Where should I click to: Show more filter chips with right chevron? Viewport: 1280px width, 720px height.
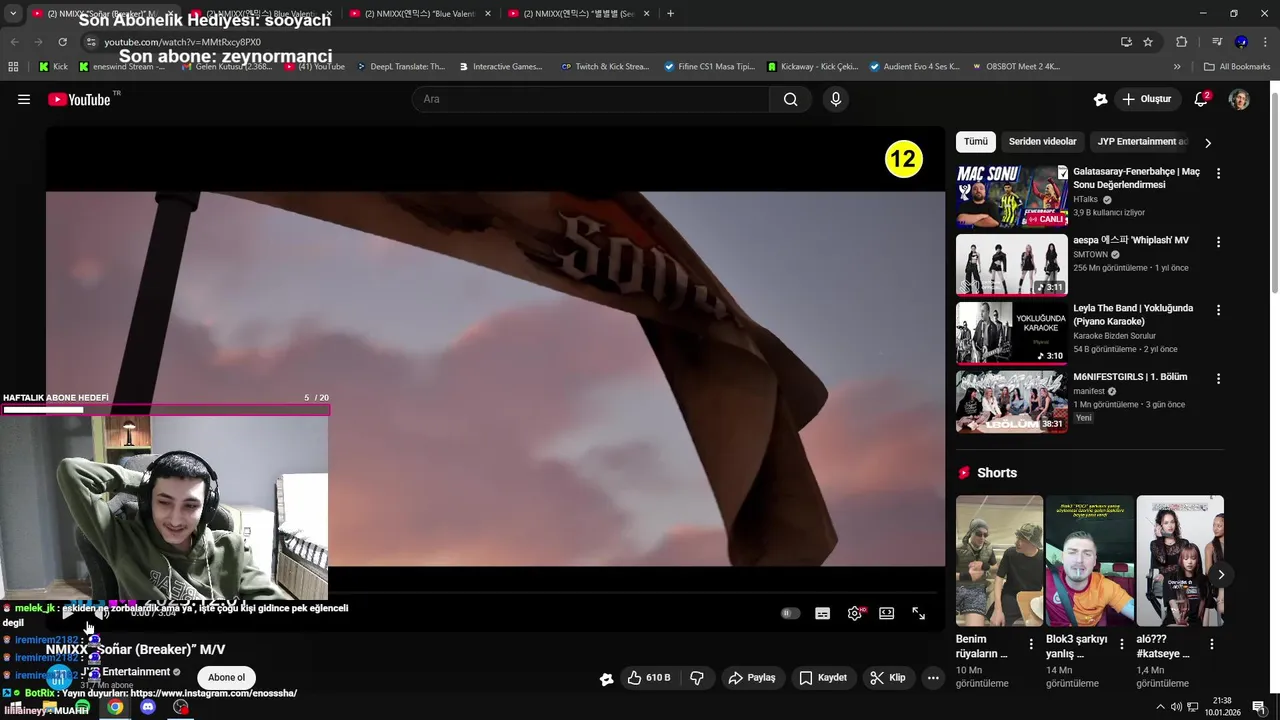coord(1207,143)
